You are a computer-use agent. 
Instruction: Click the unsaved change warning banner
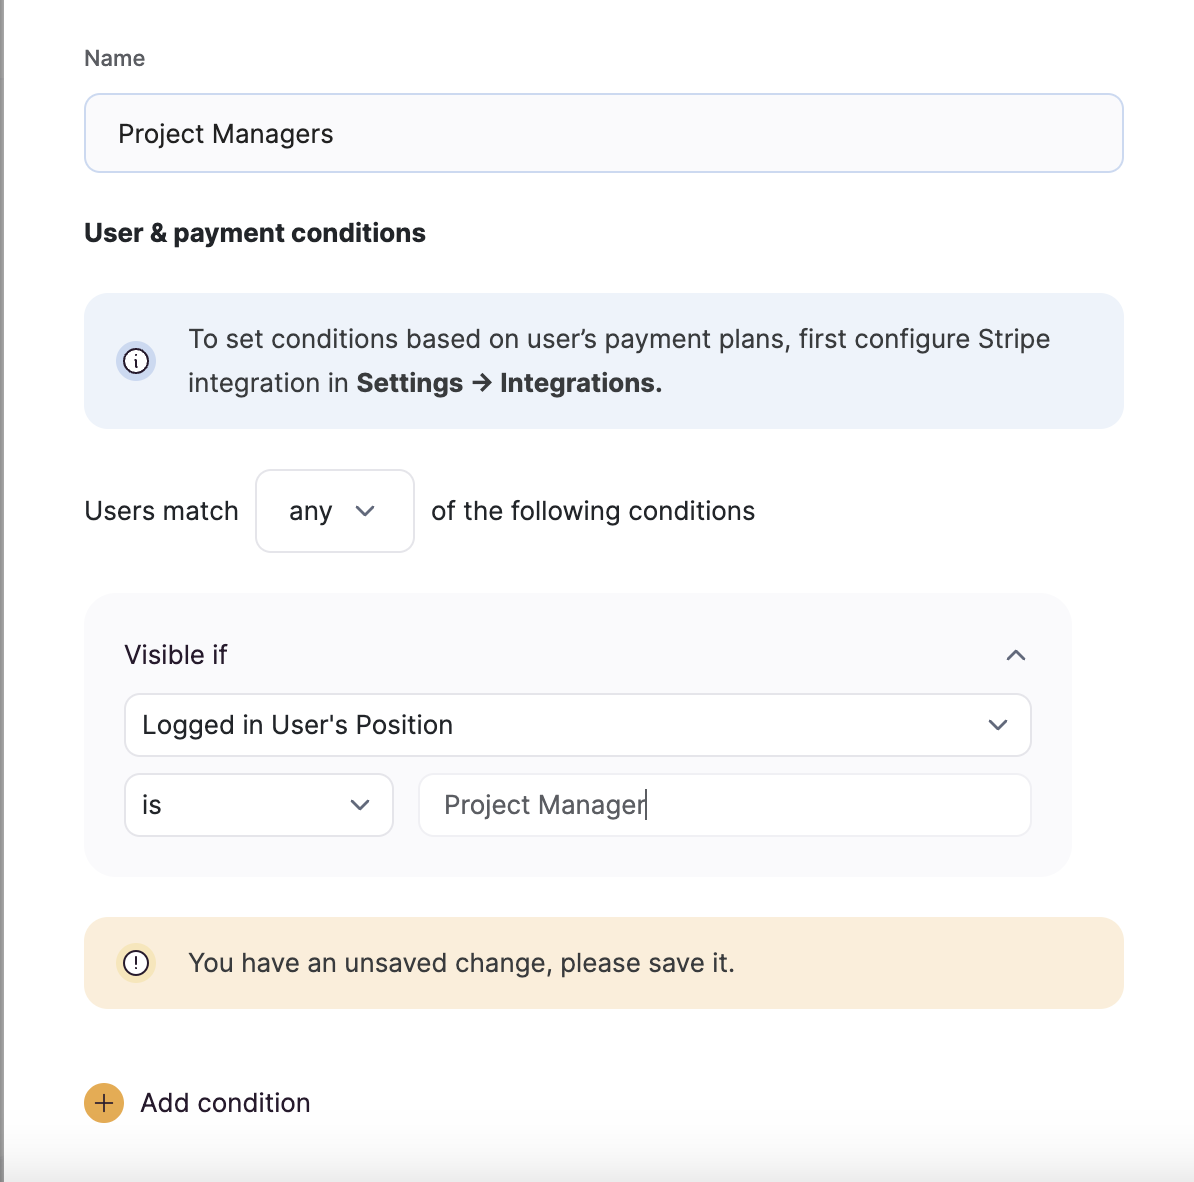[603, 963]
